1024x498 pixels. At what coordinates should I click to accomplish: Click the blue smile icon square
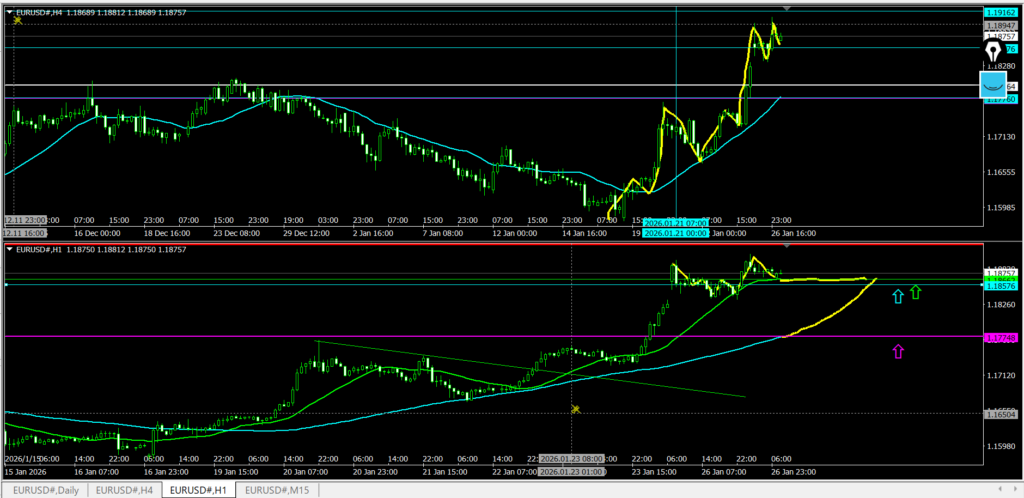993,85
